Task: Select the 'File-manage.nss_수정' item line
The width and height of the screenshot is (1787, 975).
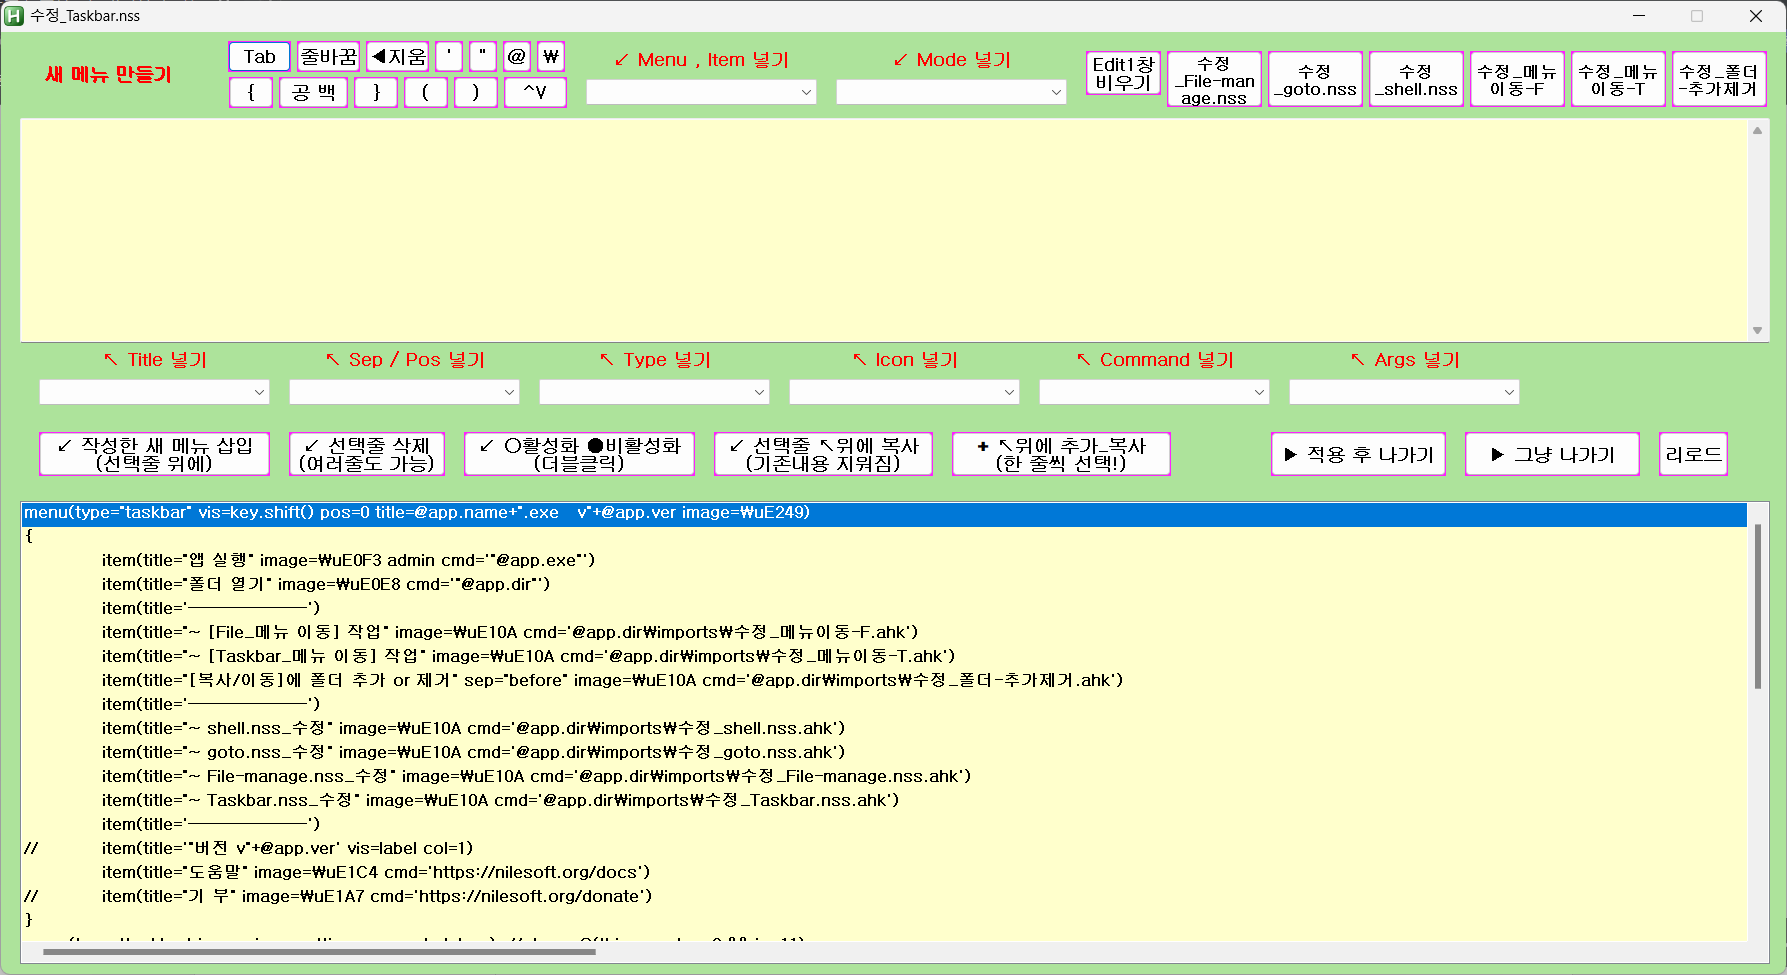Action: [884, 776]
